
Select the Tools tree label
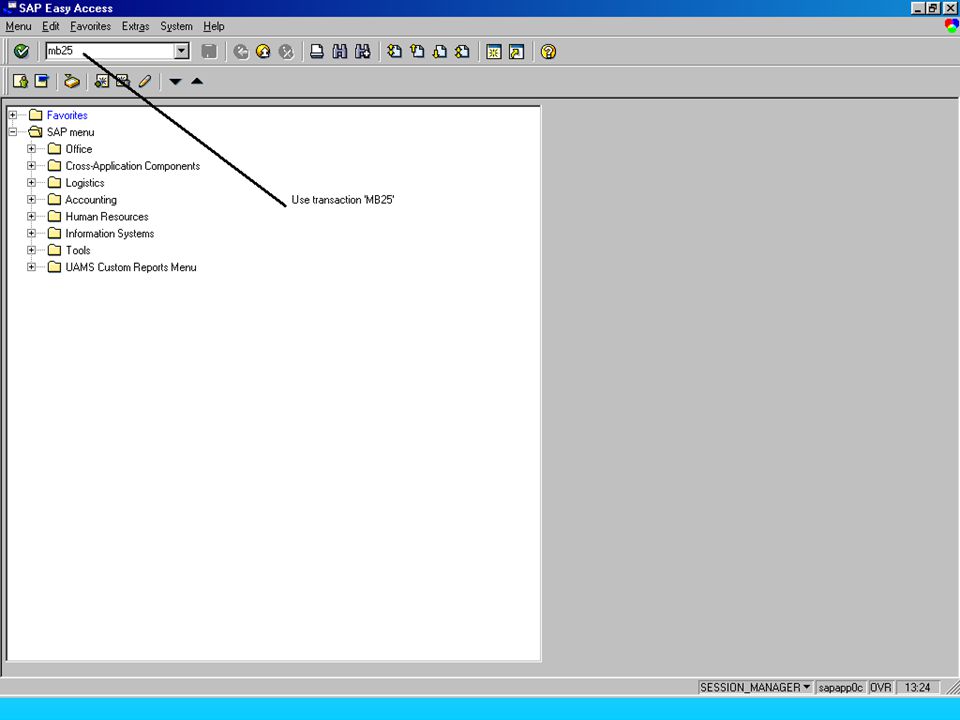click(78, 250)
